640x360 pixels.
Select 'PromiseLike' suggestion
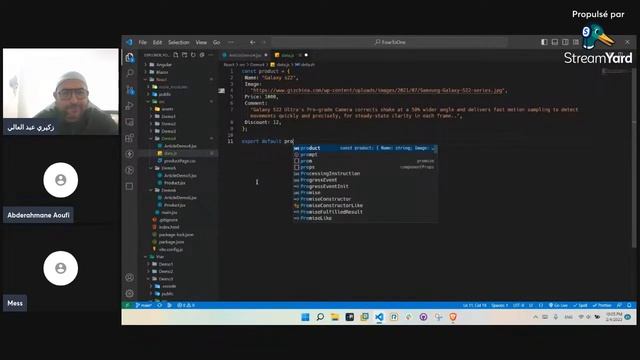(x=365, y=218)
